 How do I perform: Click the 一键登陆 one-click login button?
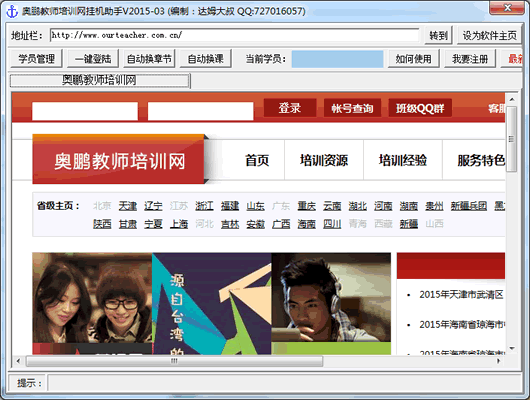tap(93, 58)
